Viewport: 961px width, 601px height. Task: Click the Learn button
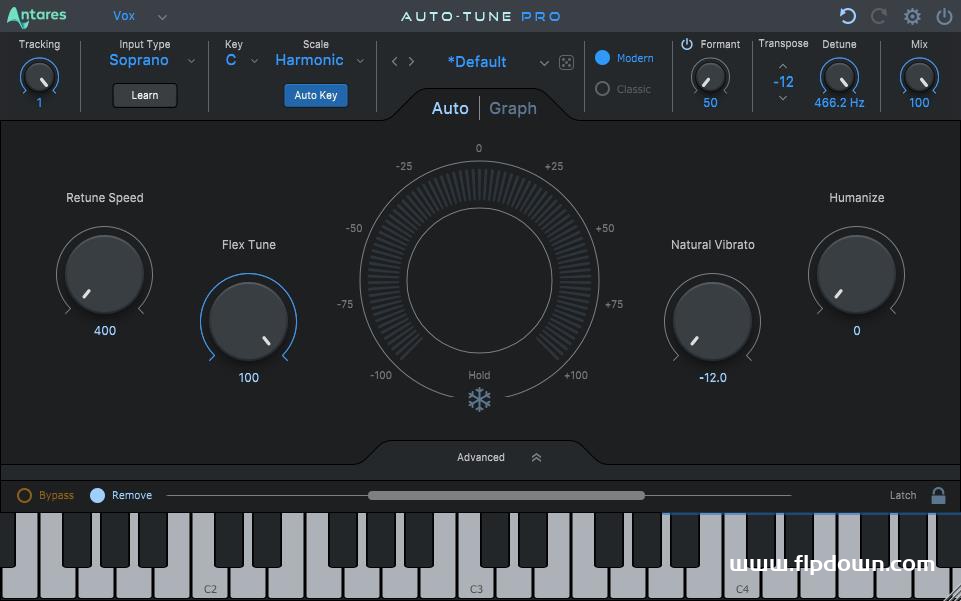(144, 95)
